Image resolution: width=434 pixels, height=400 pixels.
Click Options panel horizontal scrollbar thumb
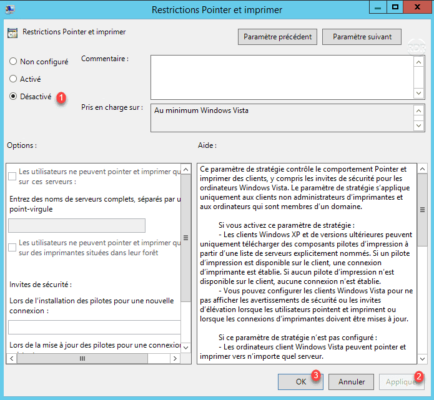coord(82,359)
